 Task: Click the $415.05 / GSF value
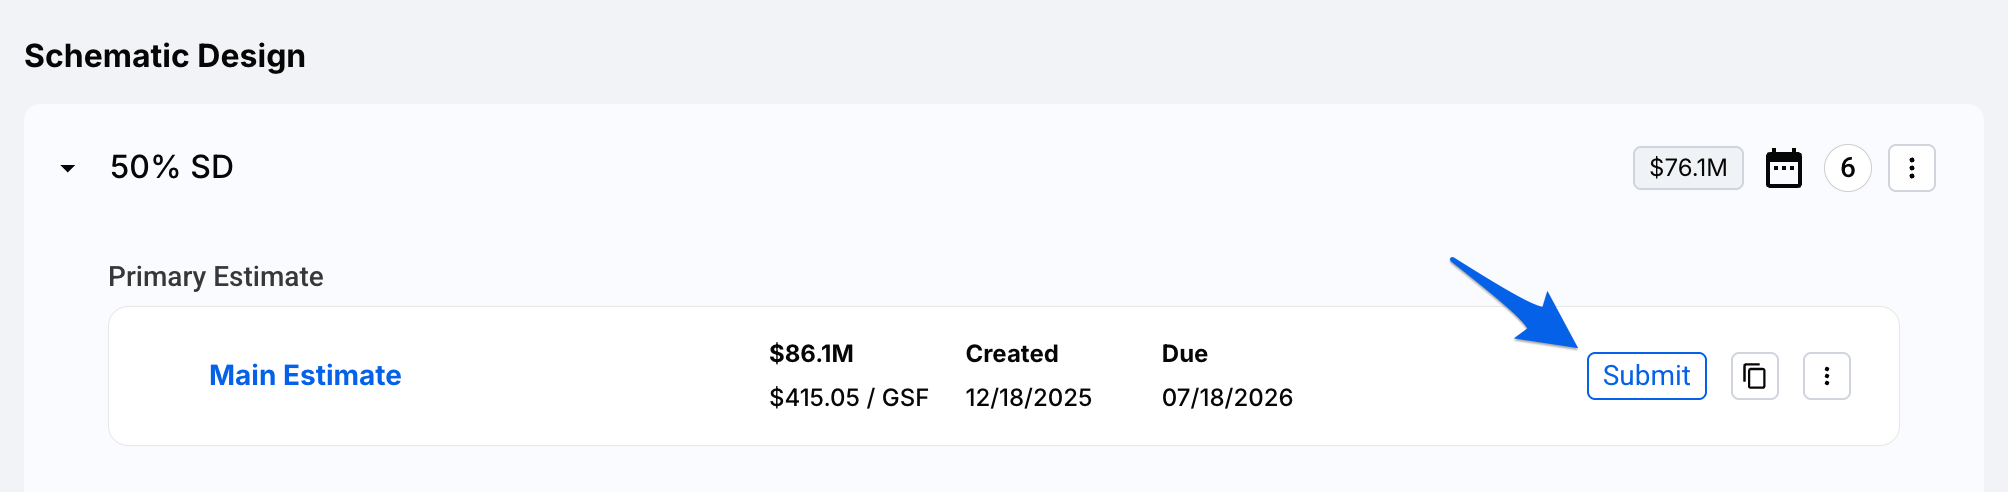[x=848, y=397]
